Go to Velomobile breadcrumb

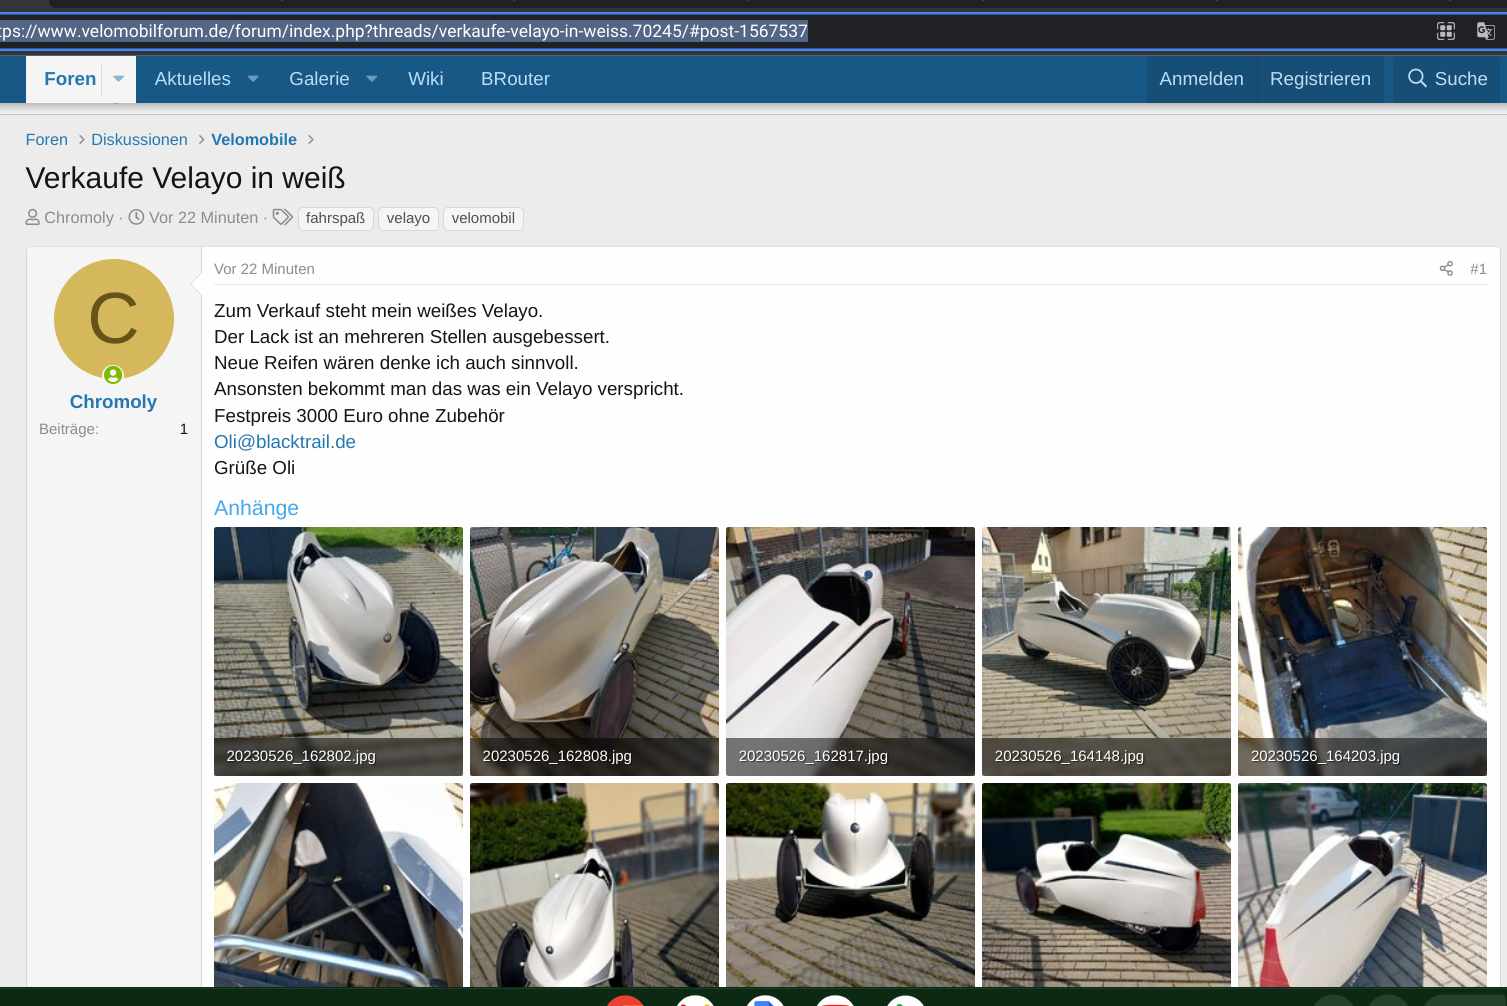pyautogui.click(x=254, y=140)
